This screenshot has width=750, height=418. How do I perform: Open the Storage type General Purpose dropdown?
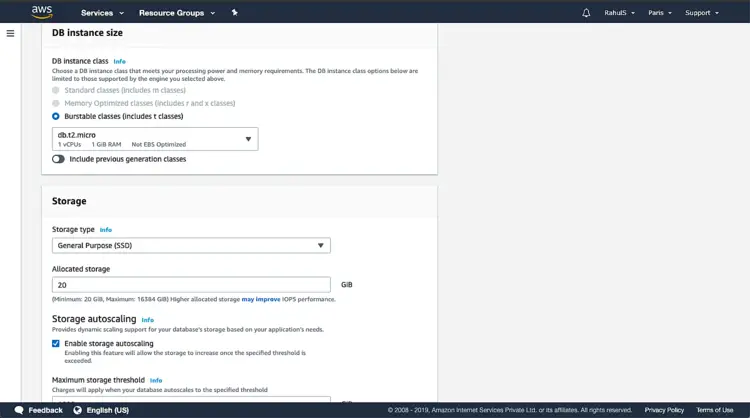click(x=191, y=245)
